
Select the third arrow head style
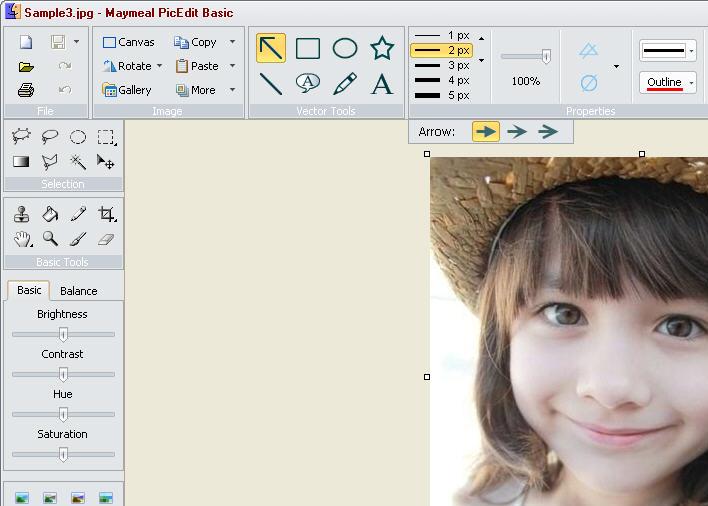548,131
